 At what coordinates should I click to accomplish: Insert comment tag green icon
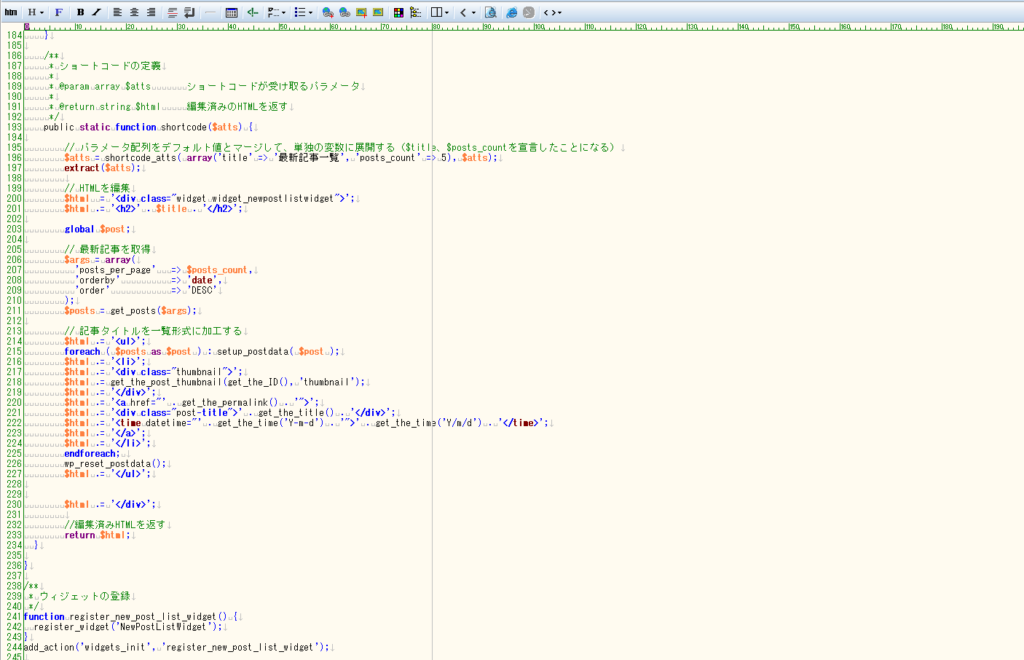click(x=252, y=12)
